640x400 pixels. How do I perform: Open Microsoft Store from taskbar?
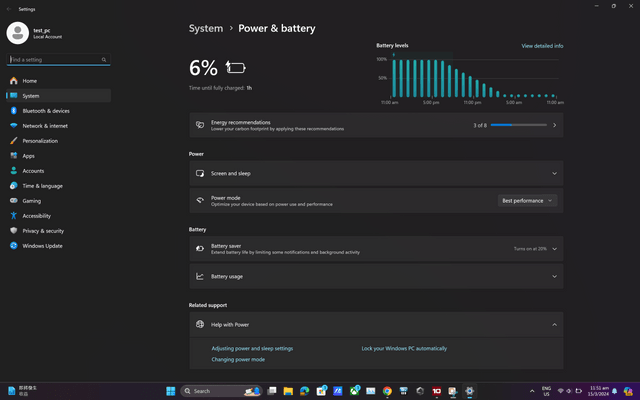pos(321,391)
